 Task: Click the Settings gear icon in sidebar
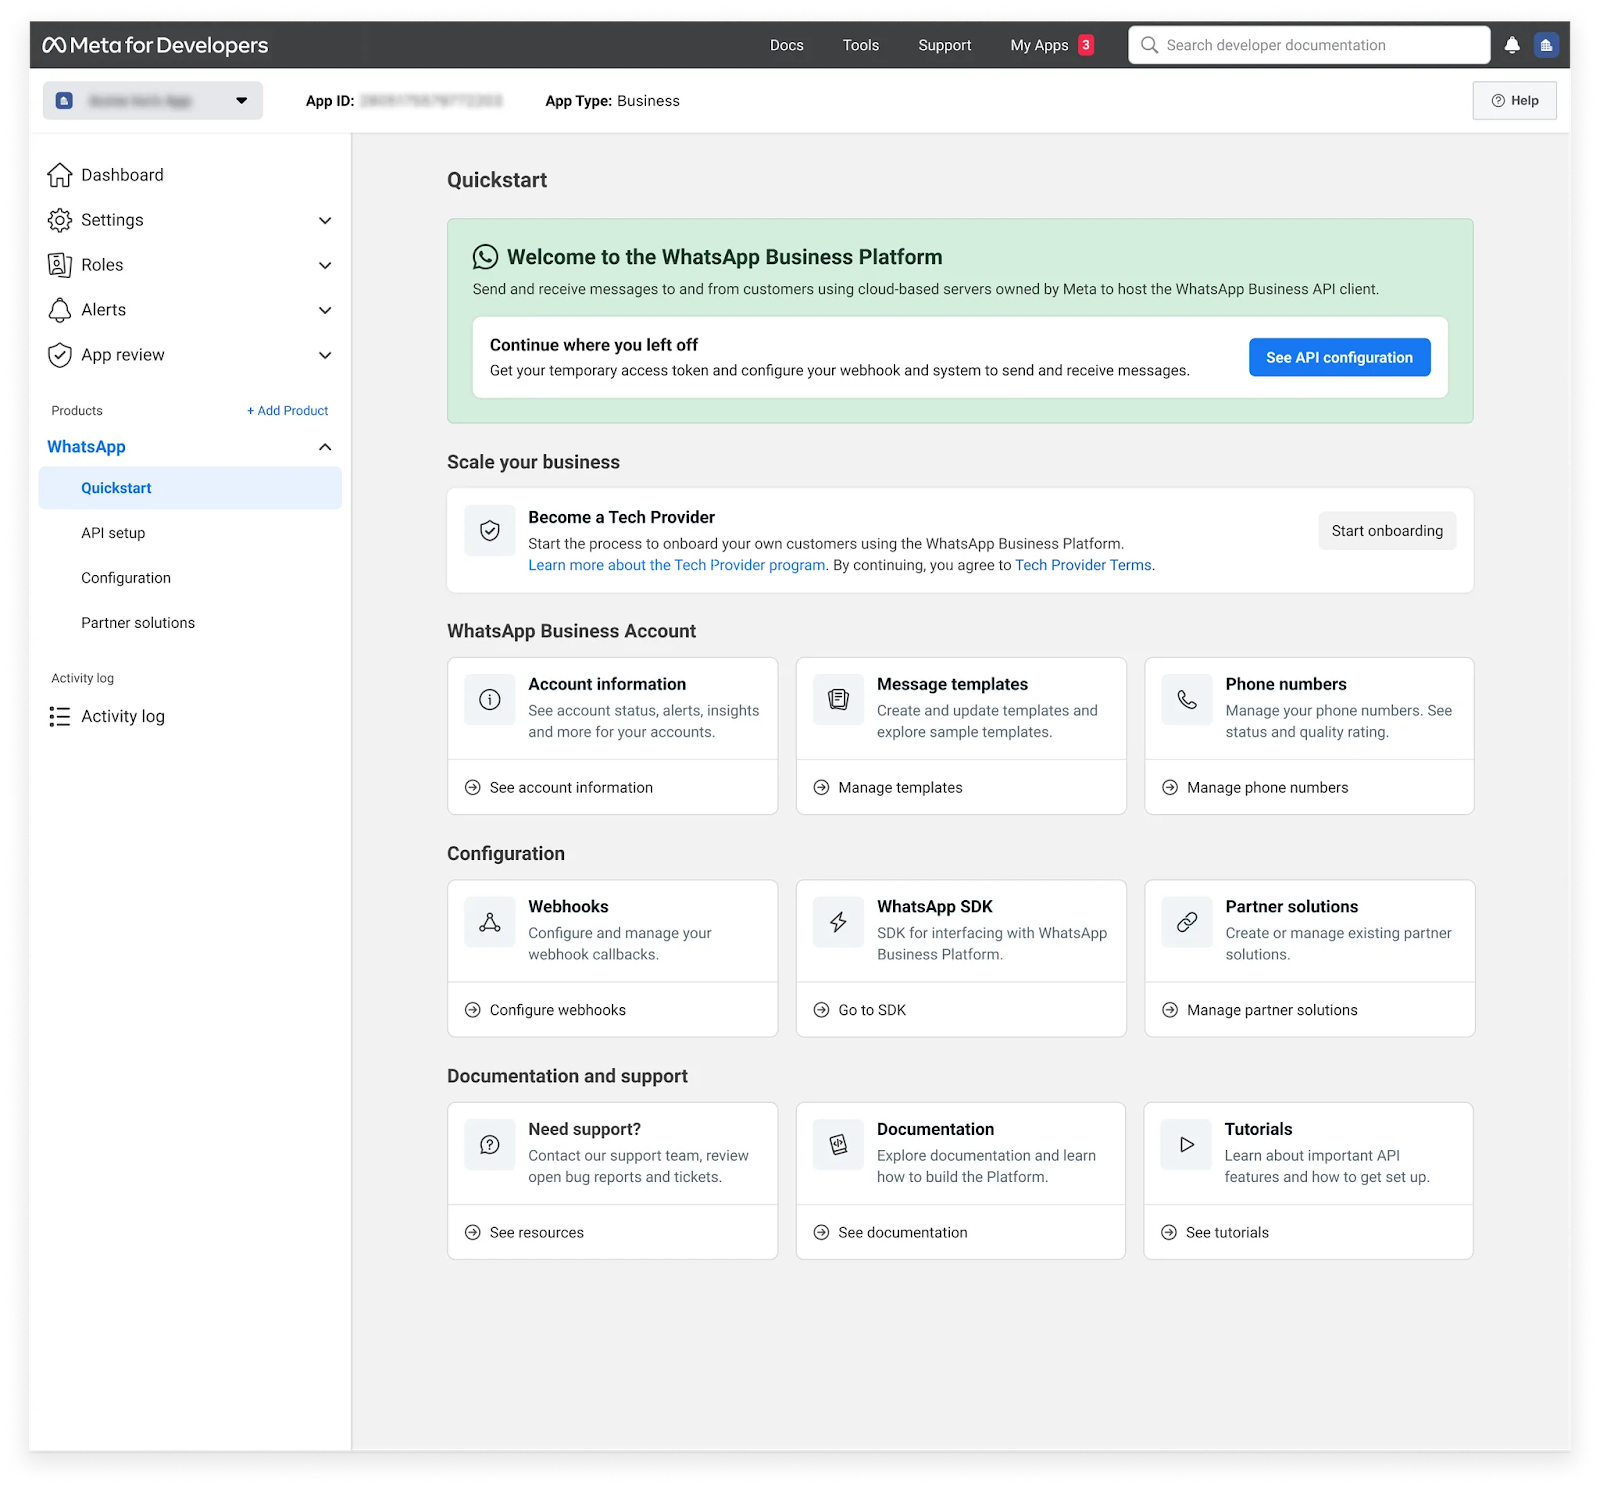tap(60, 220)
